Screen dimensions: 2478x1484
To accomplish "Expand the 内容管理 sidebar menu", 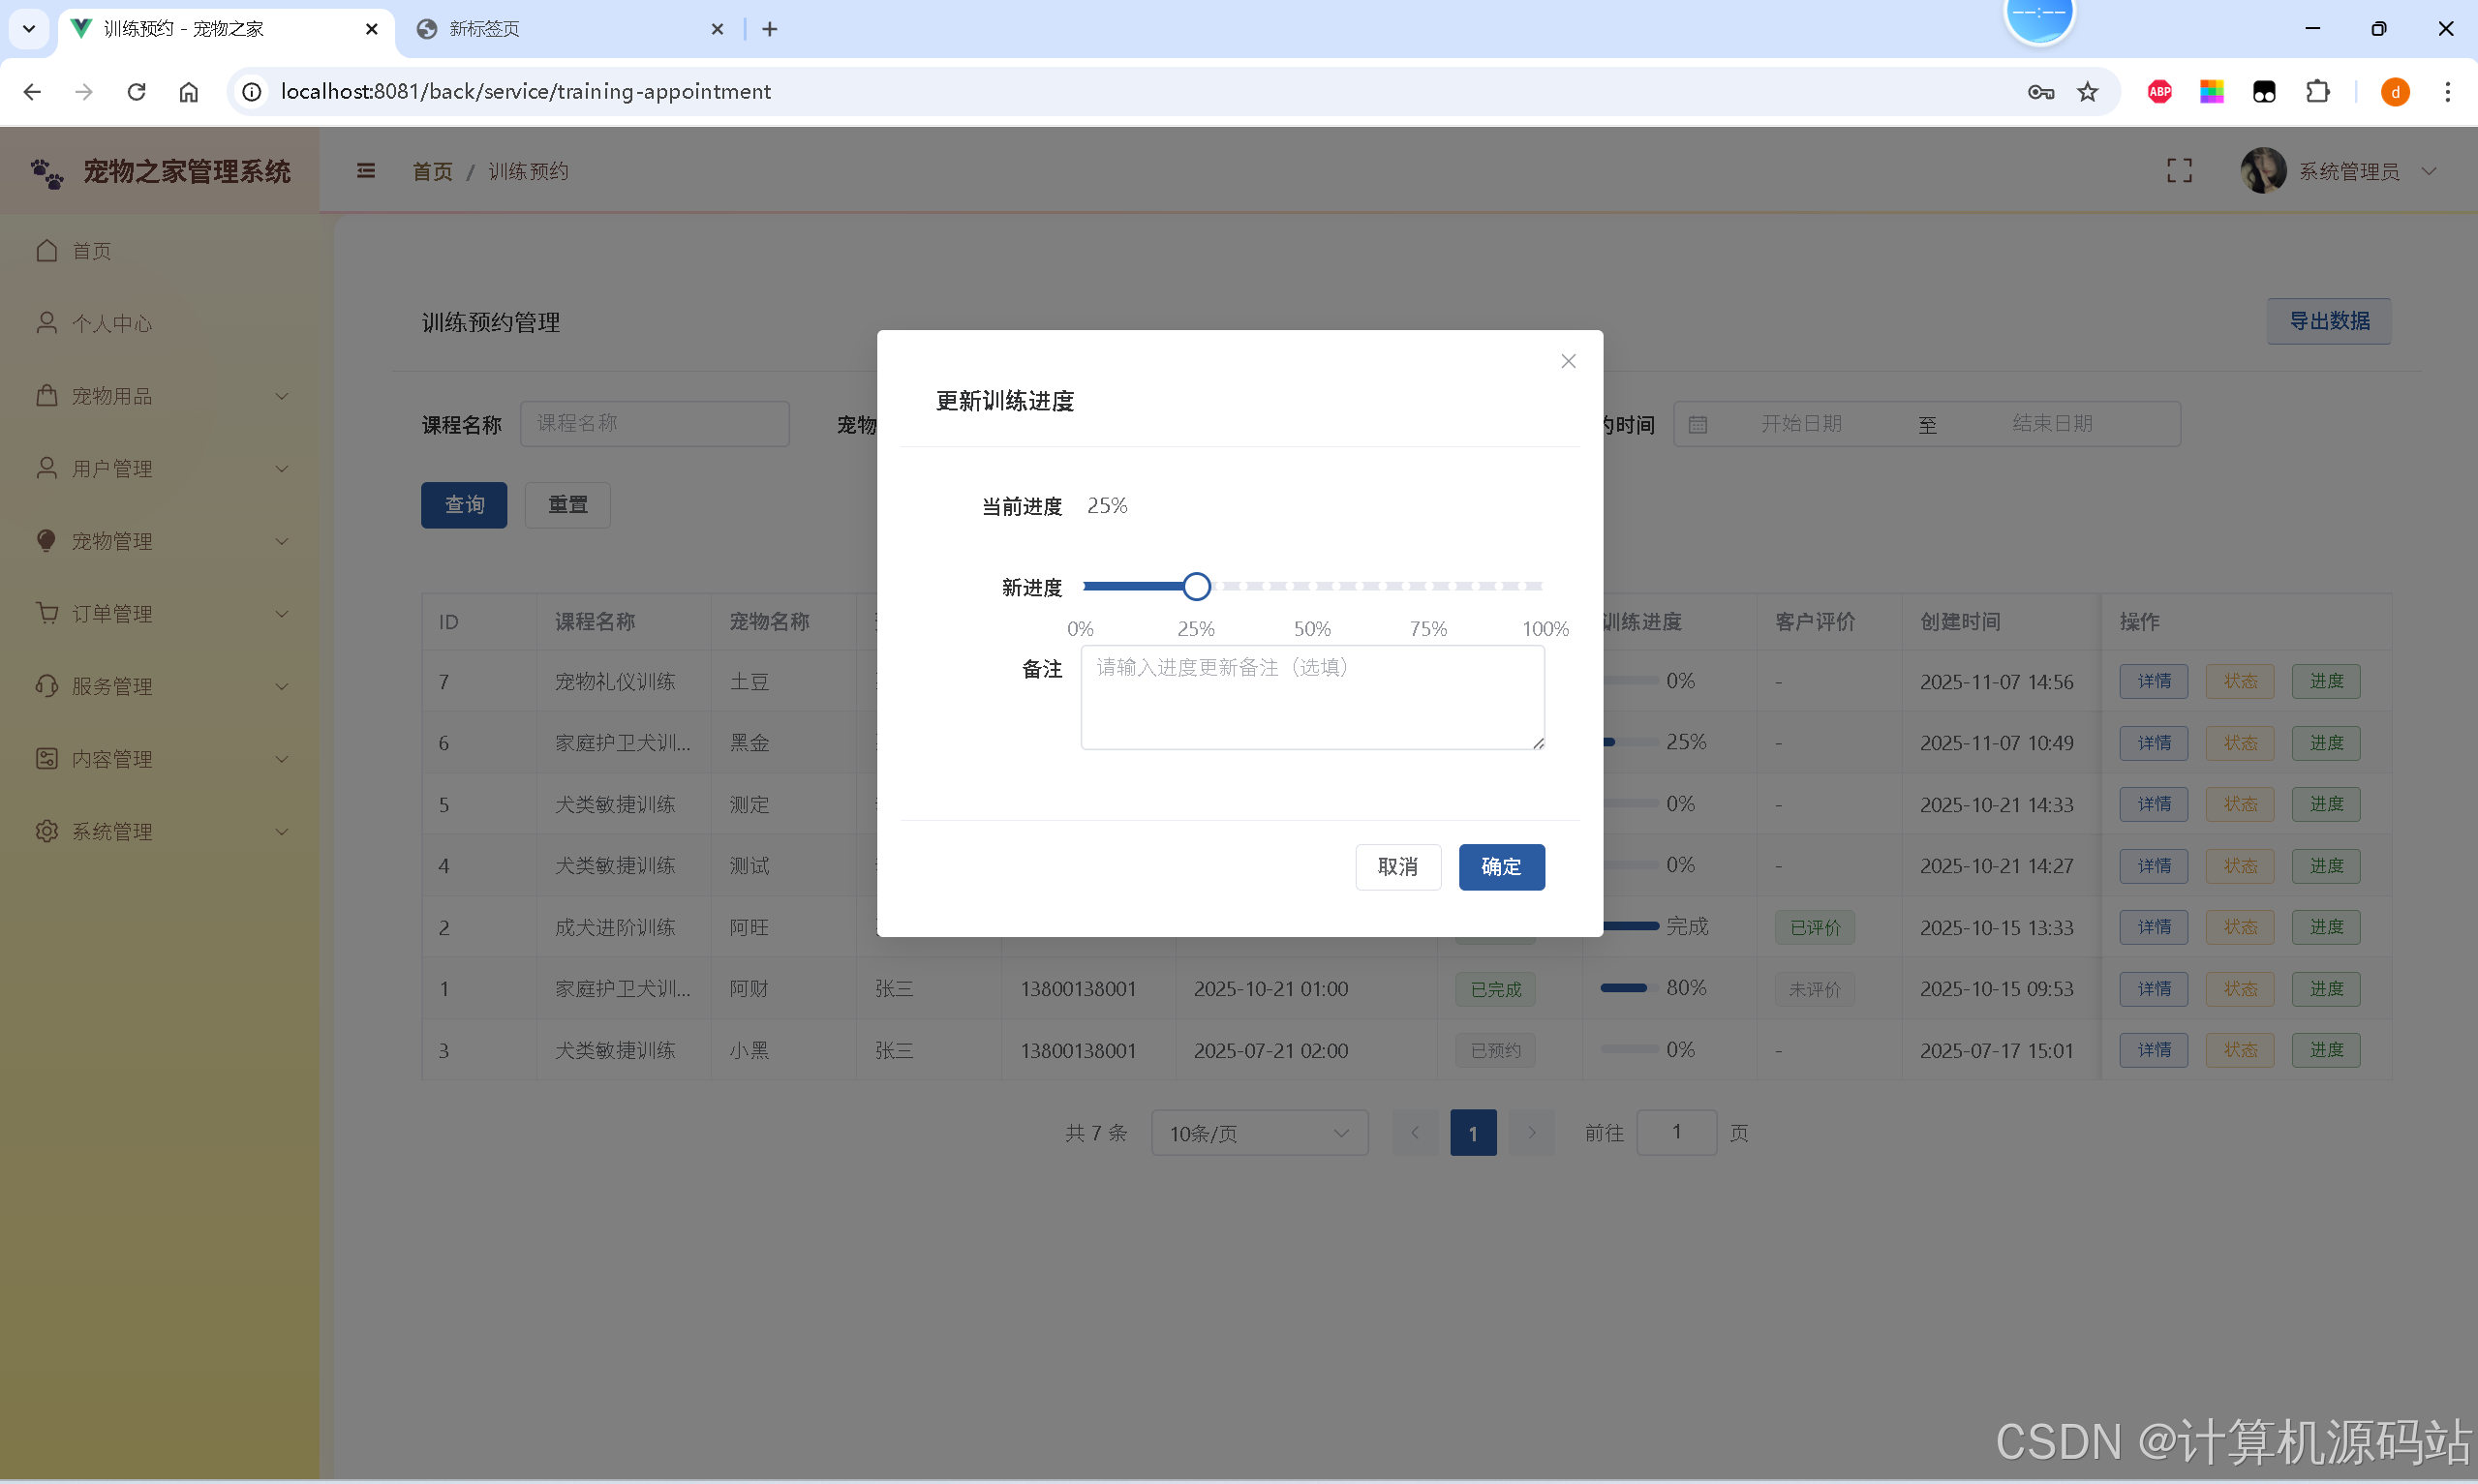I will pos(160,759).
